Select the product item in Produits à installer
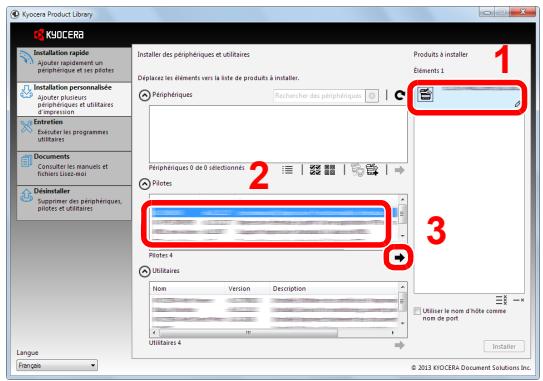Image resolution: width=543 pixels, height=381 pixels. tap(468, 97)
